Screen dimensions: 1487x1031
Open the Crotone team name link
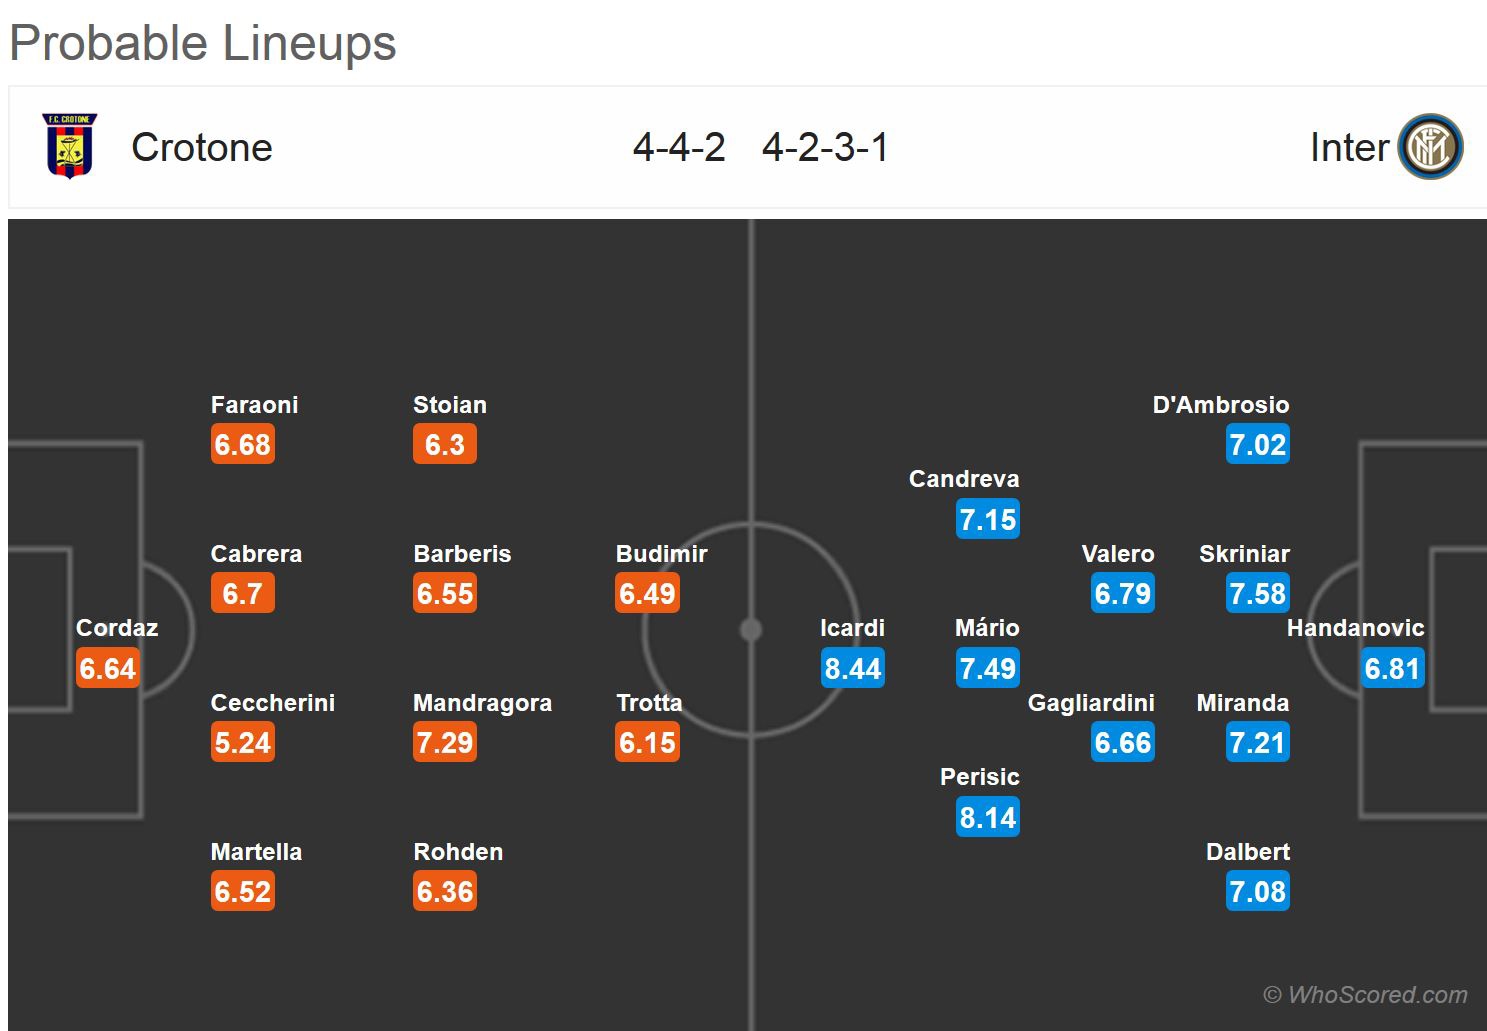pyautogui.click(x=201, y=148)
